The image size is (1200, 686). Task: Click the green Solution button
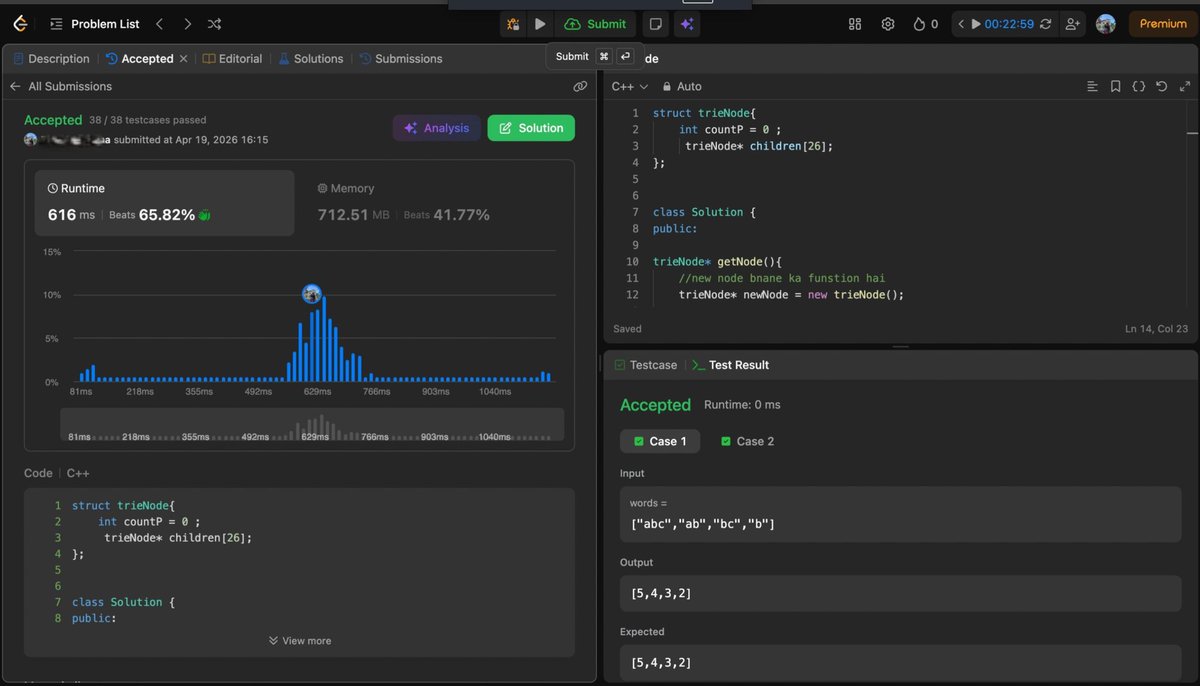click(531, 128)
